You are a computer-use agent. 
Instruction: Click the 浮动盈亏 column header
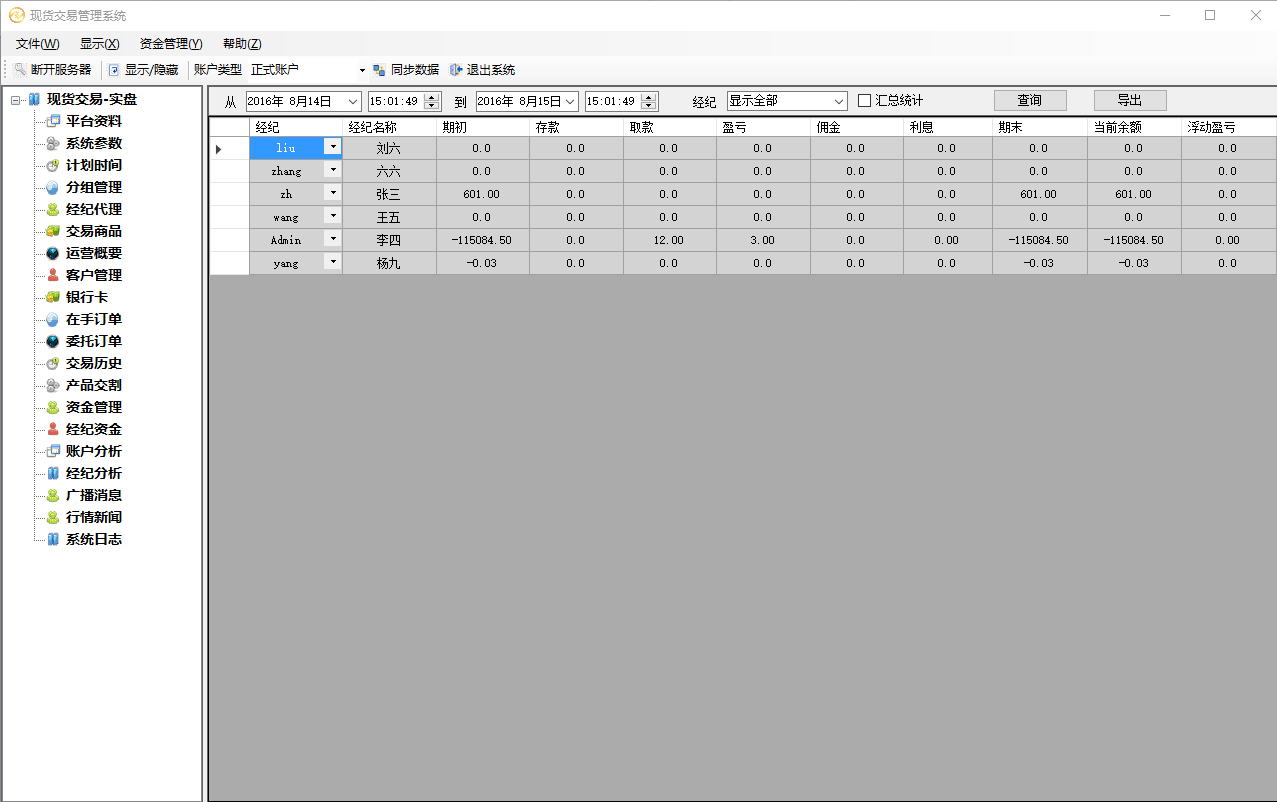click(x=1228, y=127)
